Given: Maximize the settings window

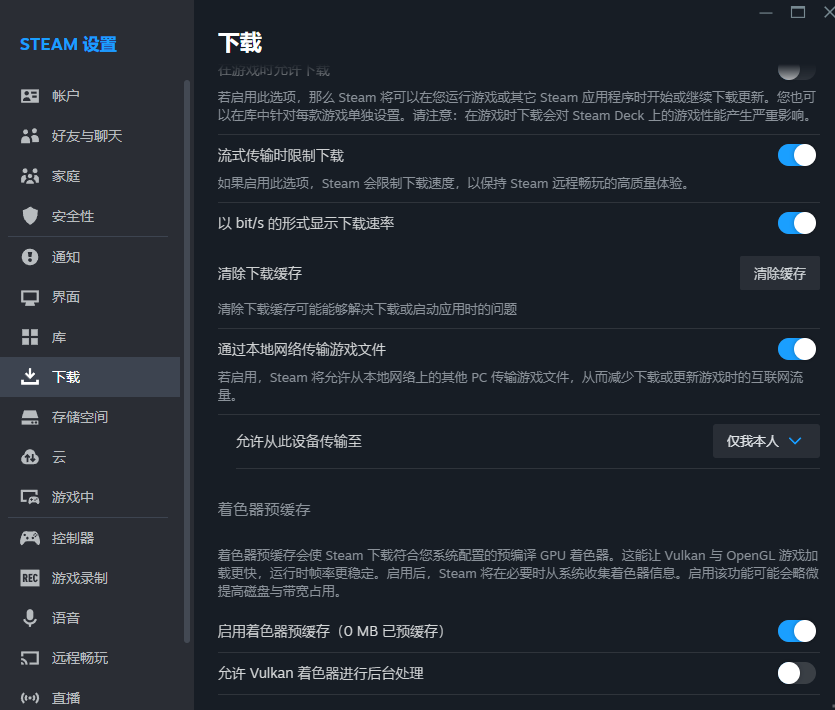Looking at the screenshot, I should coord(798,12).
